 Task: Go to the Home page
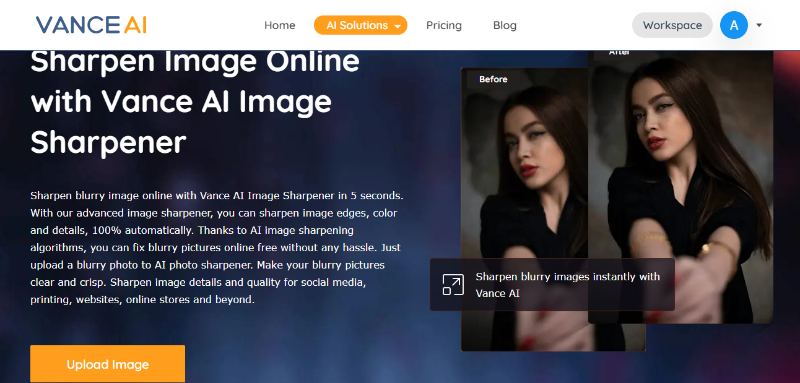(x=280, y=25)
